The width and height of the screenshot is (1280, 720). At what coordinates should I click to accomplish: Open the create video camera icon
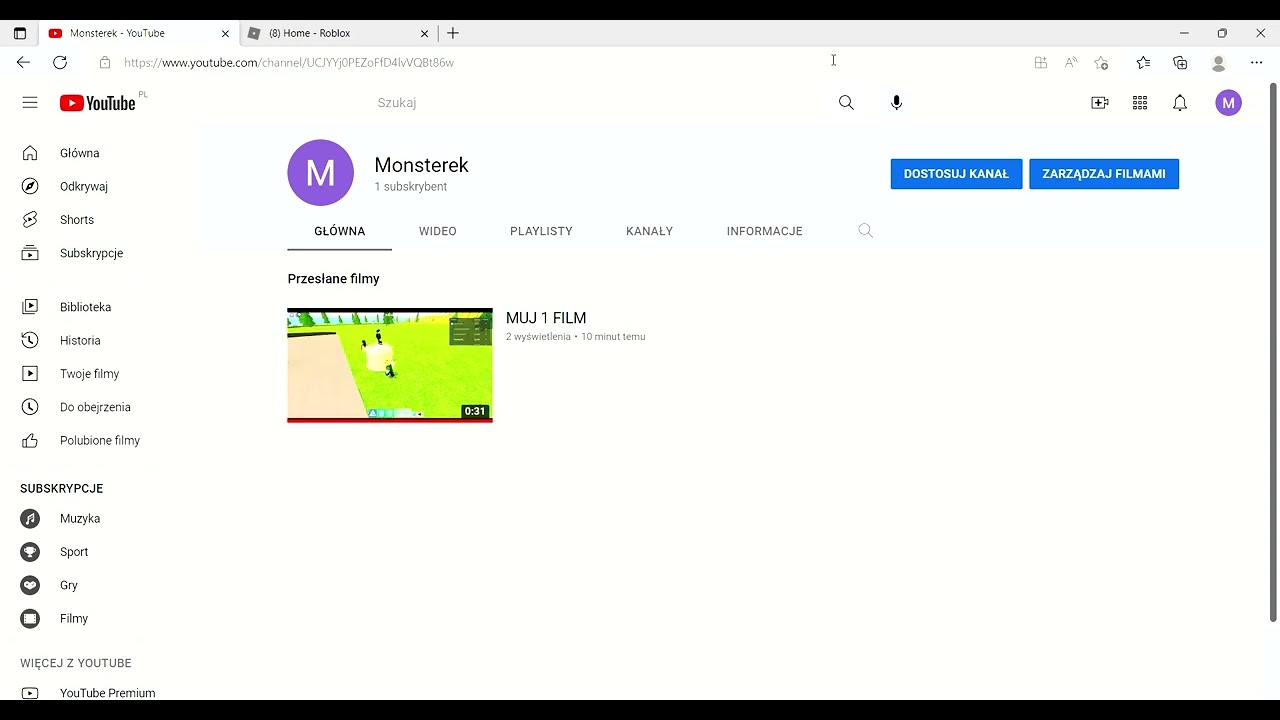[x=1100, y=103]
